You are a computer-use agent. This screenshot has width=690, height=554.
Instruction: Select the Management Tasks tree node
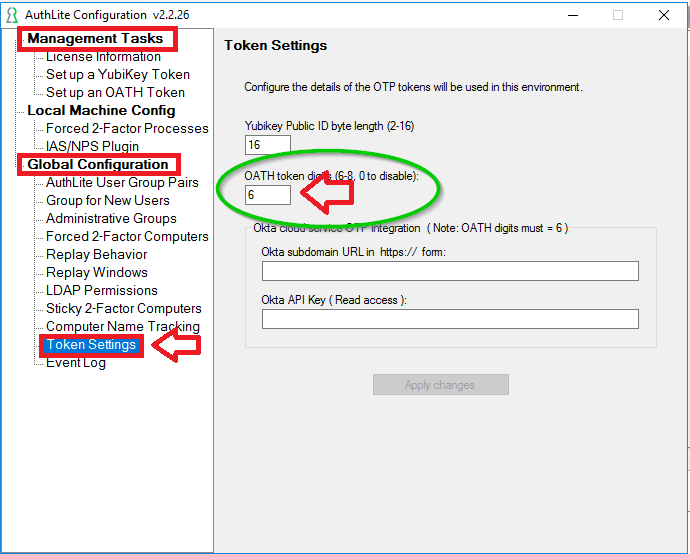coord(95,39)
